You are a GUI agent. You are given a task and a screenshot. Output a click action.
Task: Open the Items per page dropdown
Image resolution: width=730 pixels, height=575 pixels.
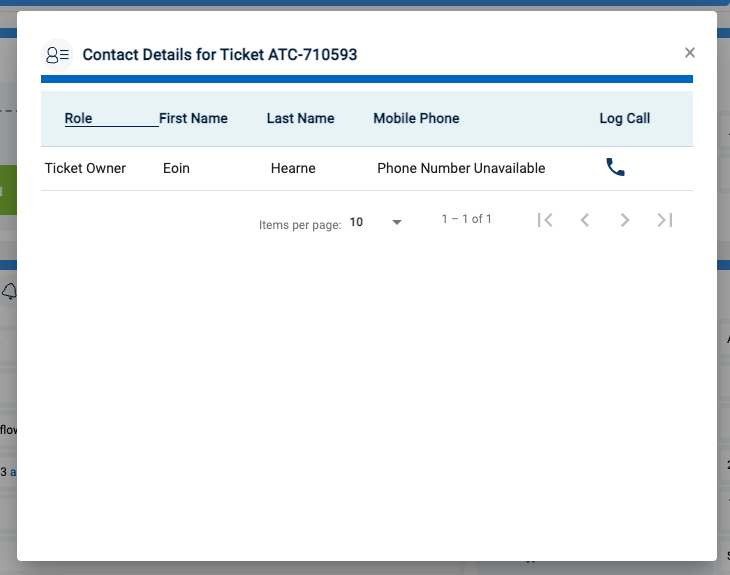[x=396, y=222]
